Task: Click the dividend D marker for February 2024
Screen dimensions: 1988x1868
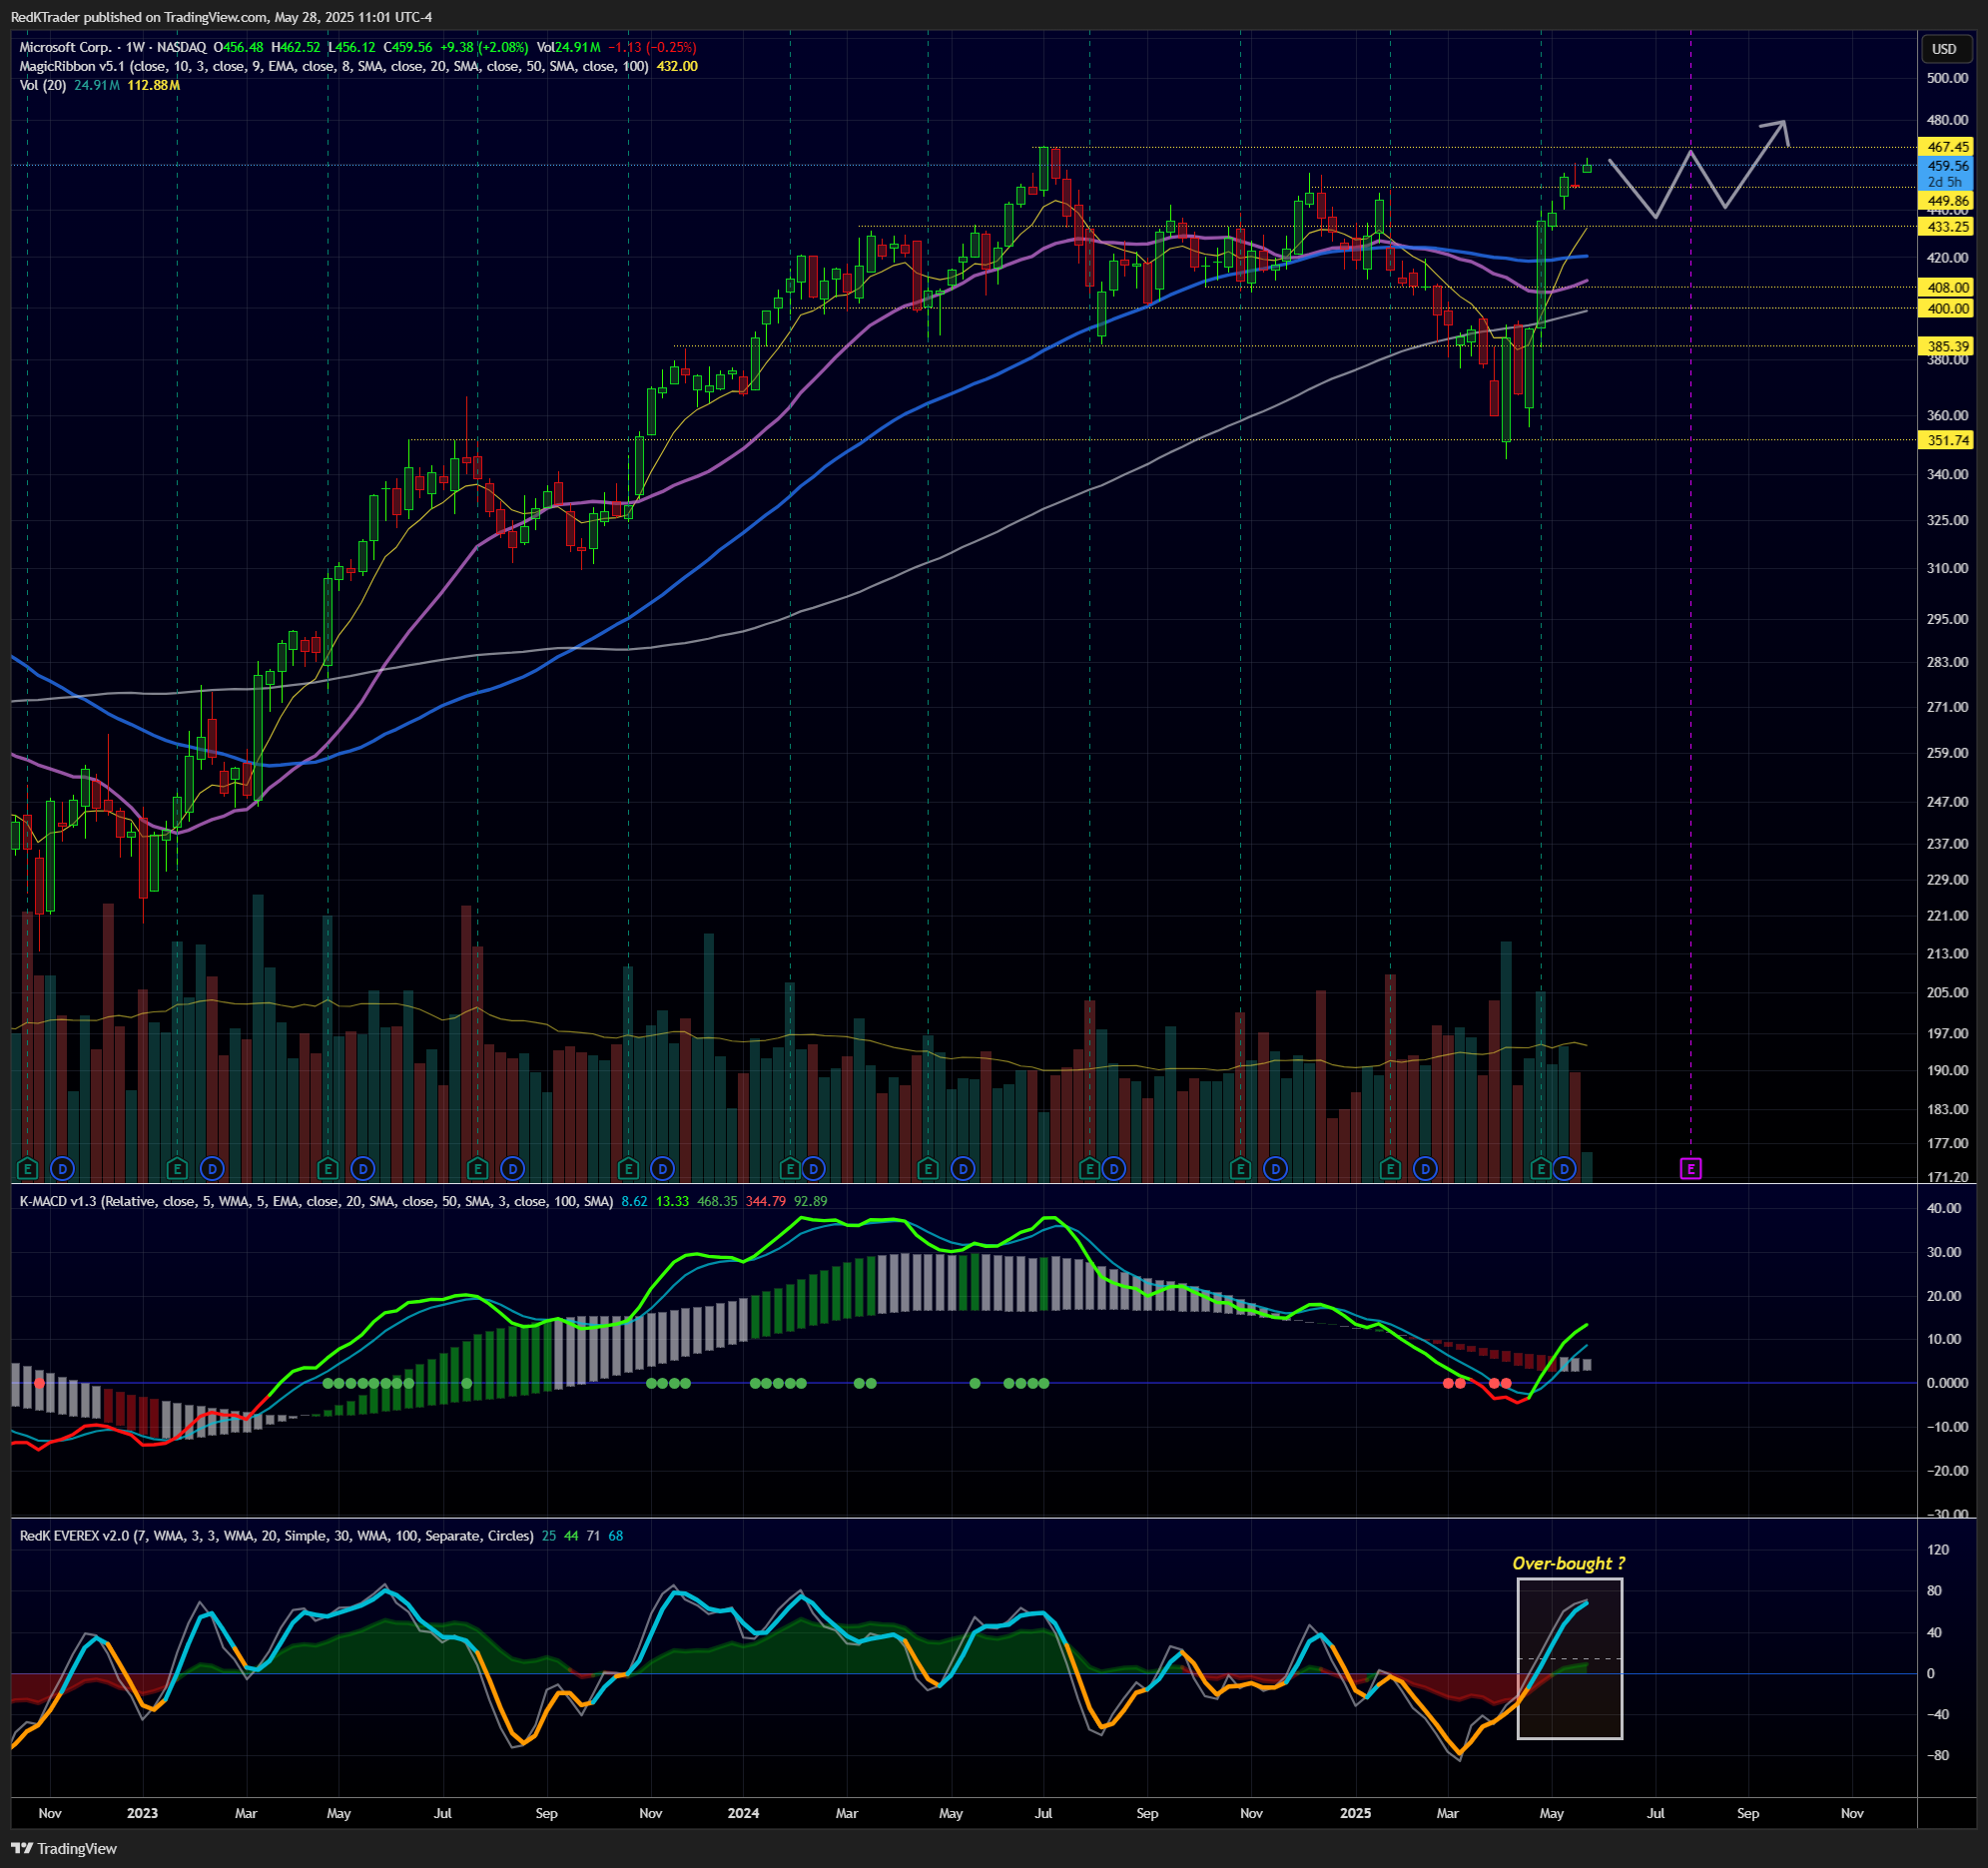Action: (x=813, y=1168)
